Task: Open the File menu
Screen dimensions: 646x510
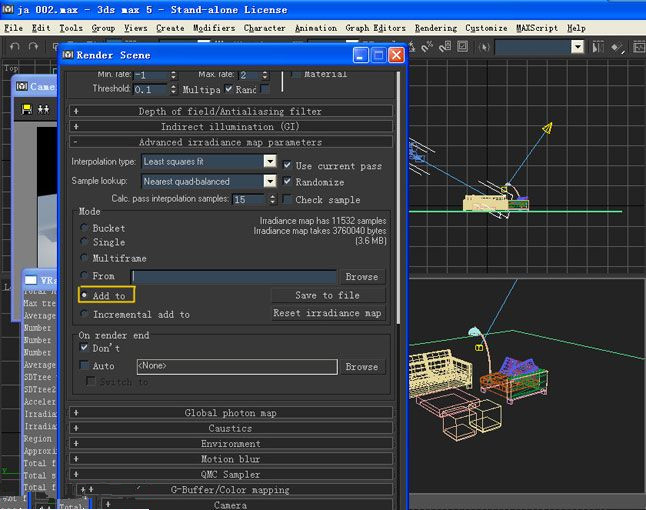Action: 13,28
